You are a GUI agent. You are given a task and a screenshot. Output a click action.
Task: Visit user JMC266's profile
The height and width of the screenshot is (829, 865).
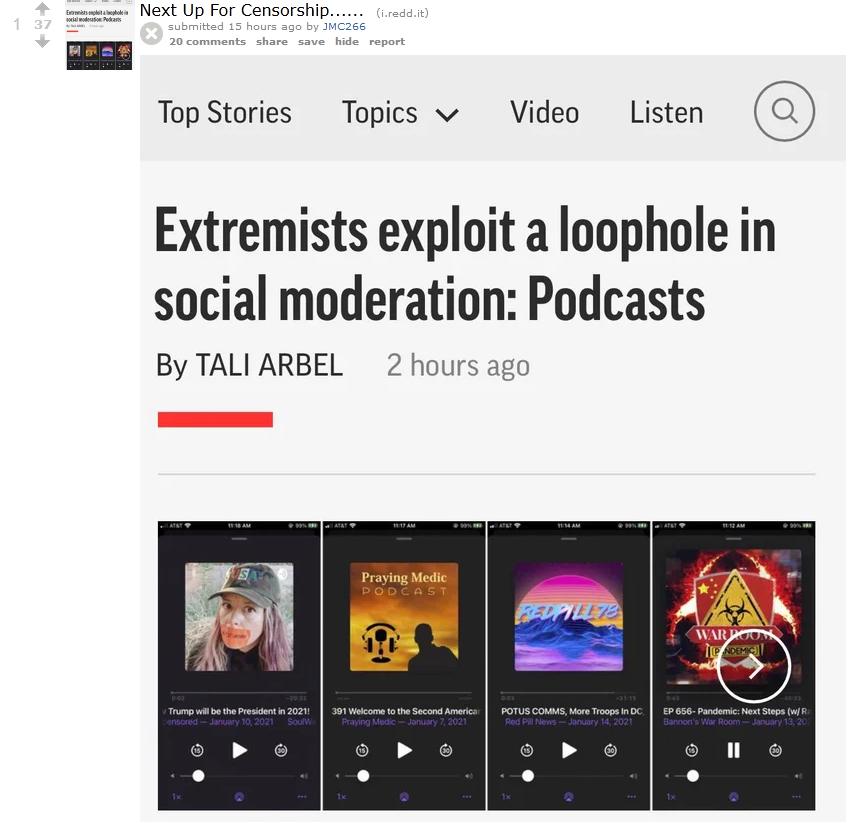pos(344,26)
